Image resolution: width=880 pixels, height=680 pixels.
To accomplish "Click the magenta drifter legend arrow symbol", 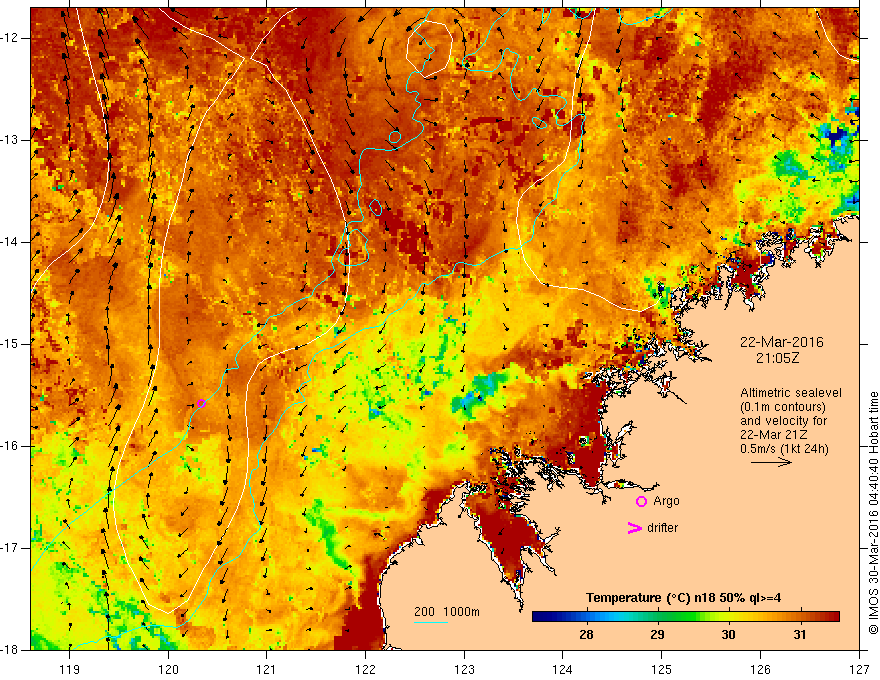I will [634, 528].
